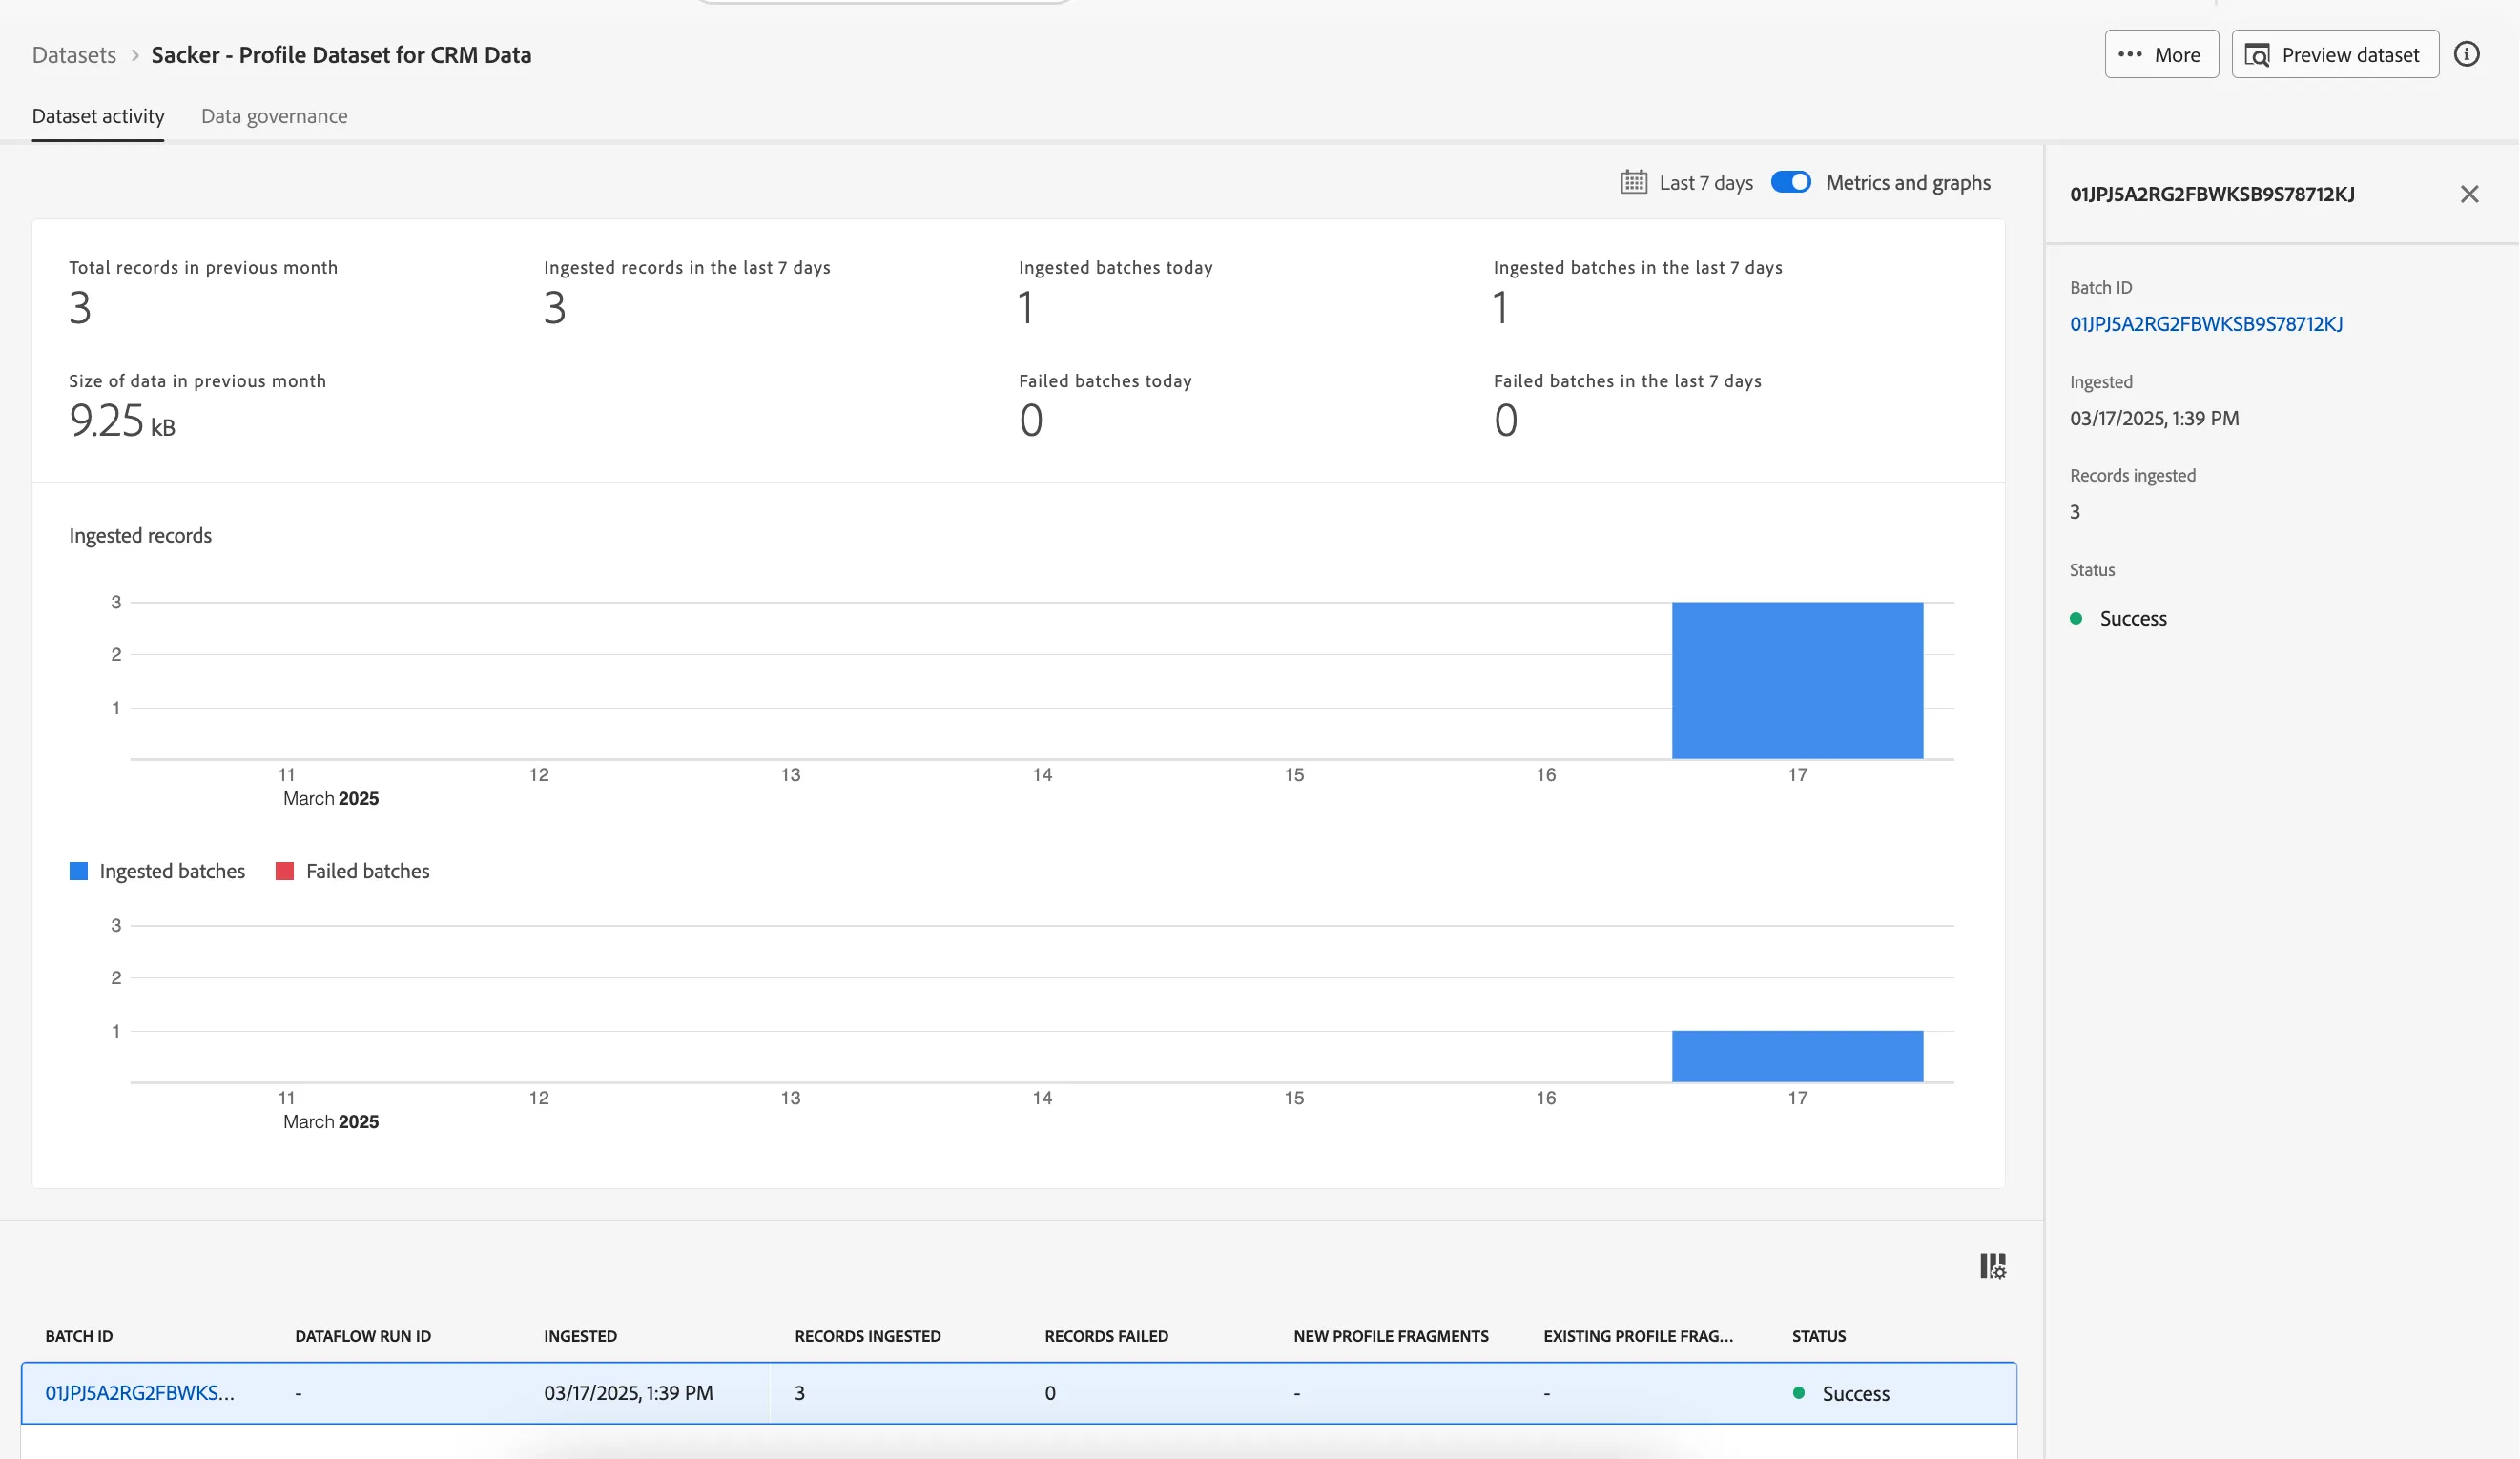Screen dimensions: 2520x1459
Task: Click the Ingested records chart title
Action: point(140,535)
